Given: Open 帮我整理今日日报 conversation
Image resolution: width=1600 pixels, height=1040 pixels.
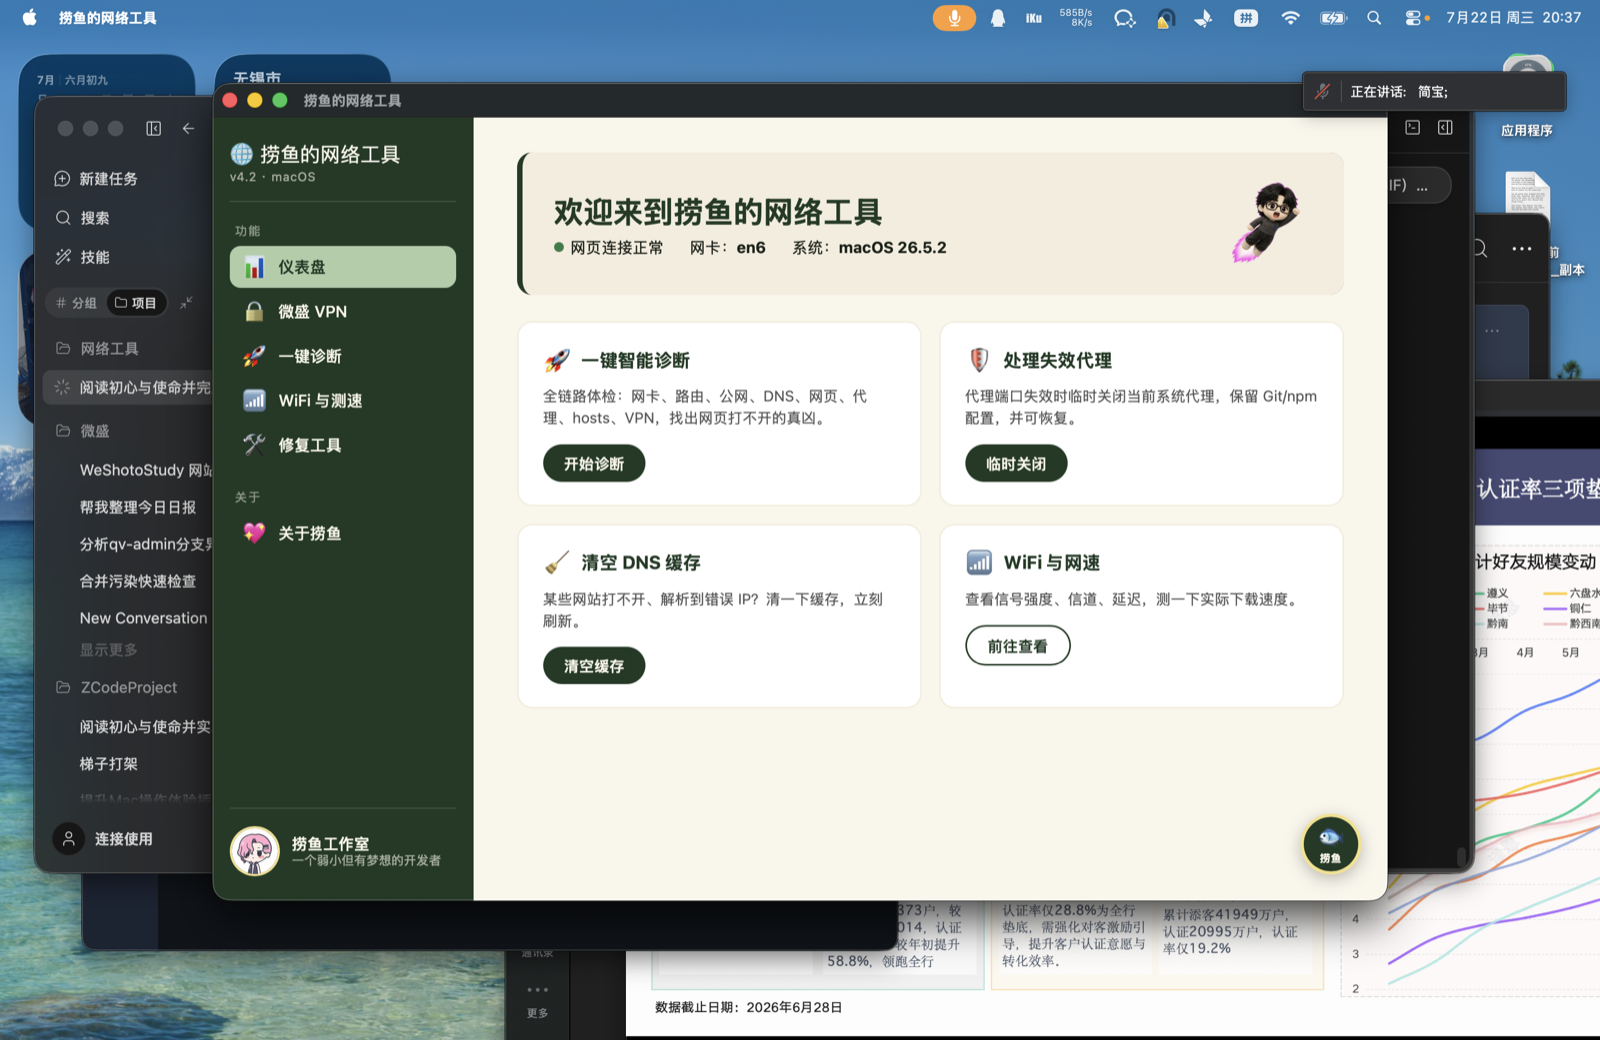Looking at the screenshot, I should tap(138, 508).
